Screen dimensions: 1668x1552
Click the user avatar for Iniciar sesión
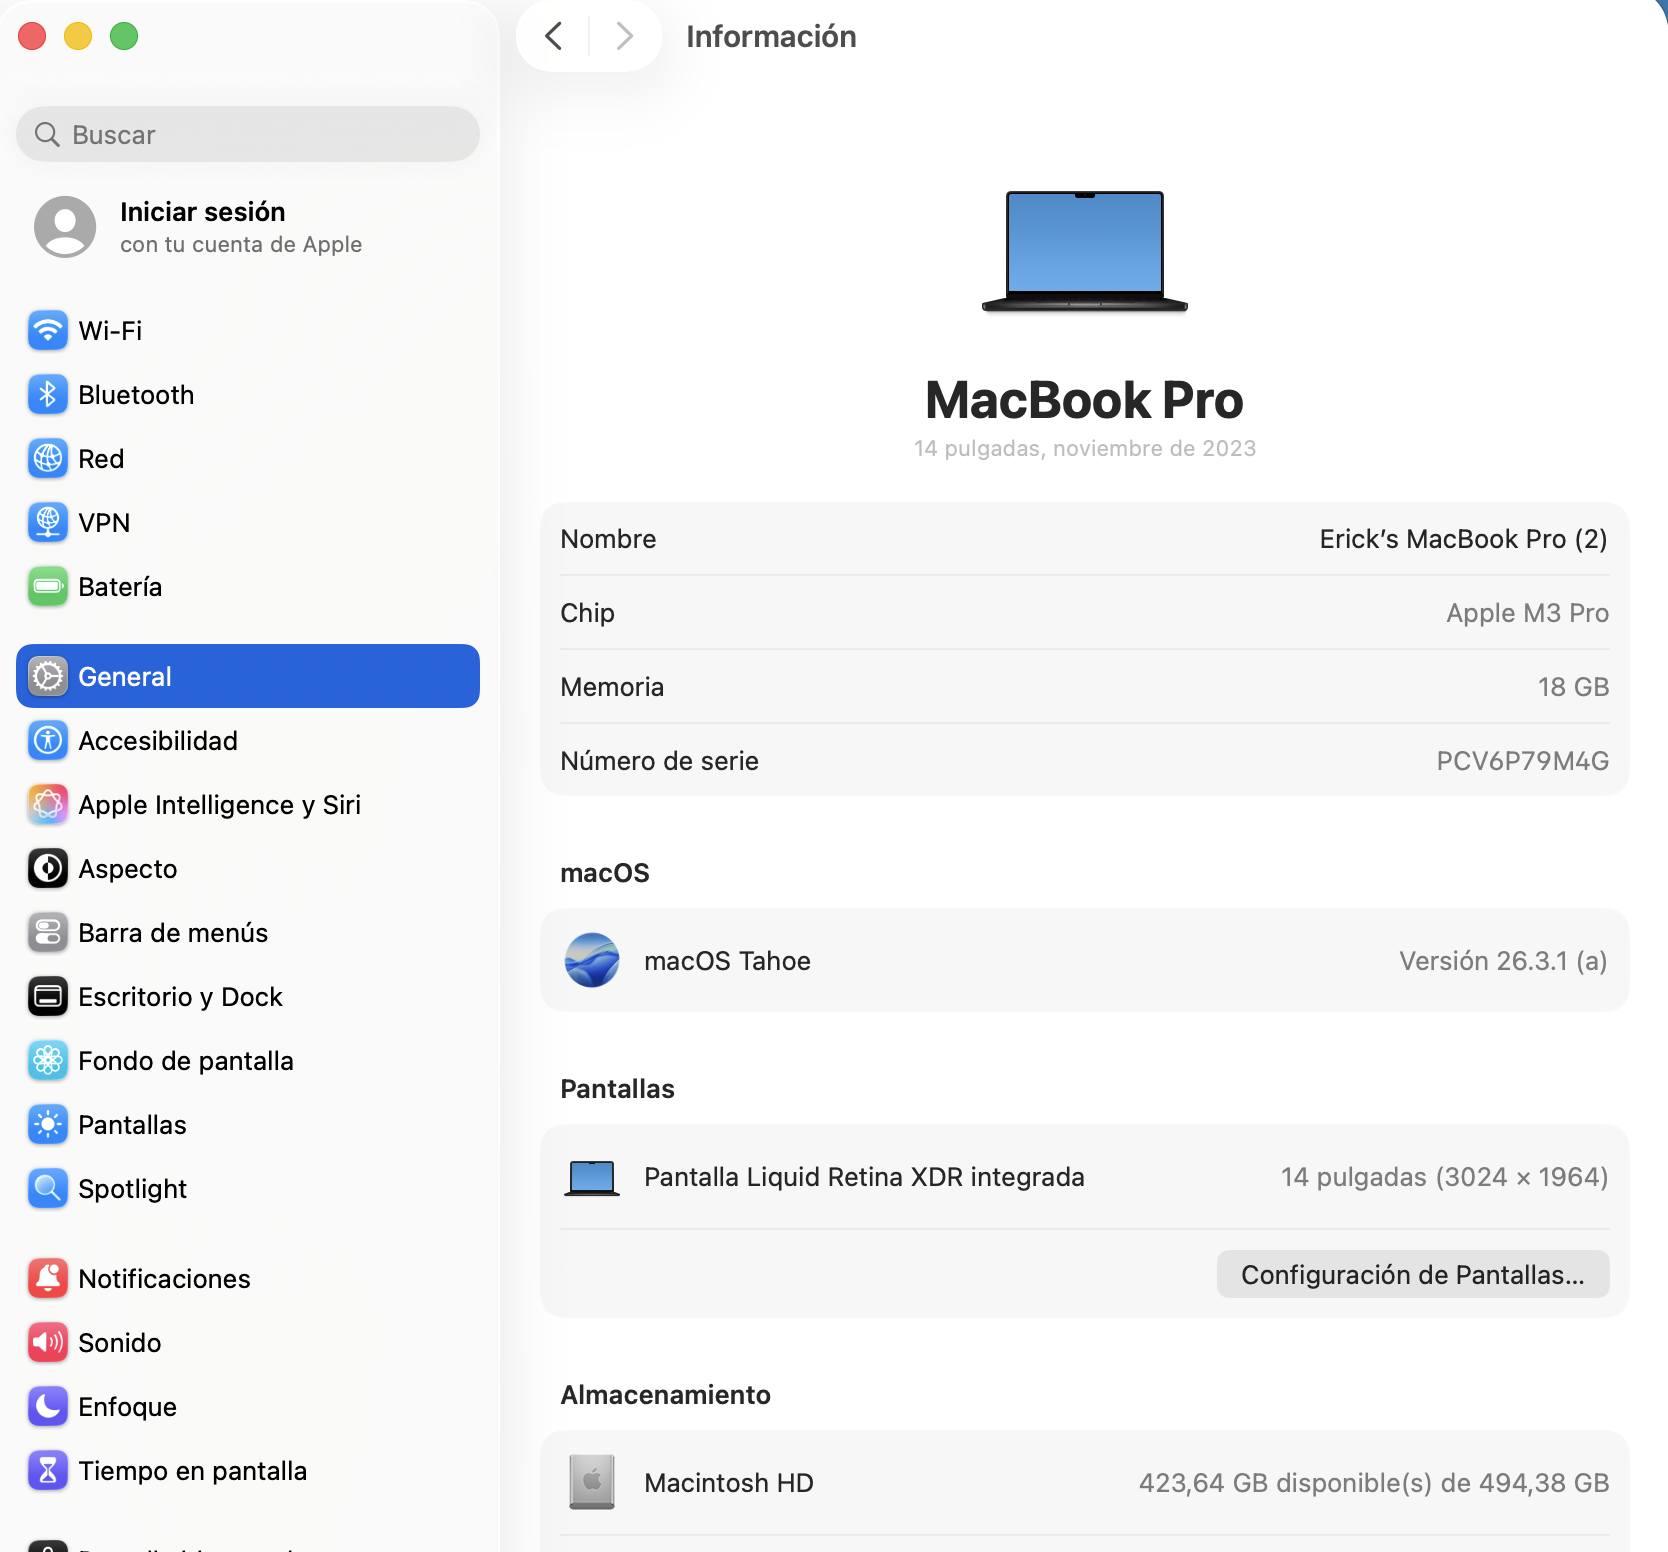coord(65,227)
